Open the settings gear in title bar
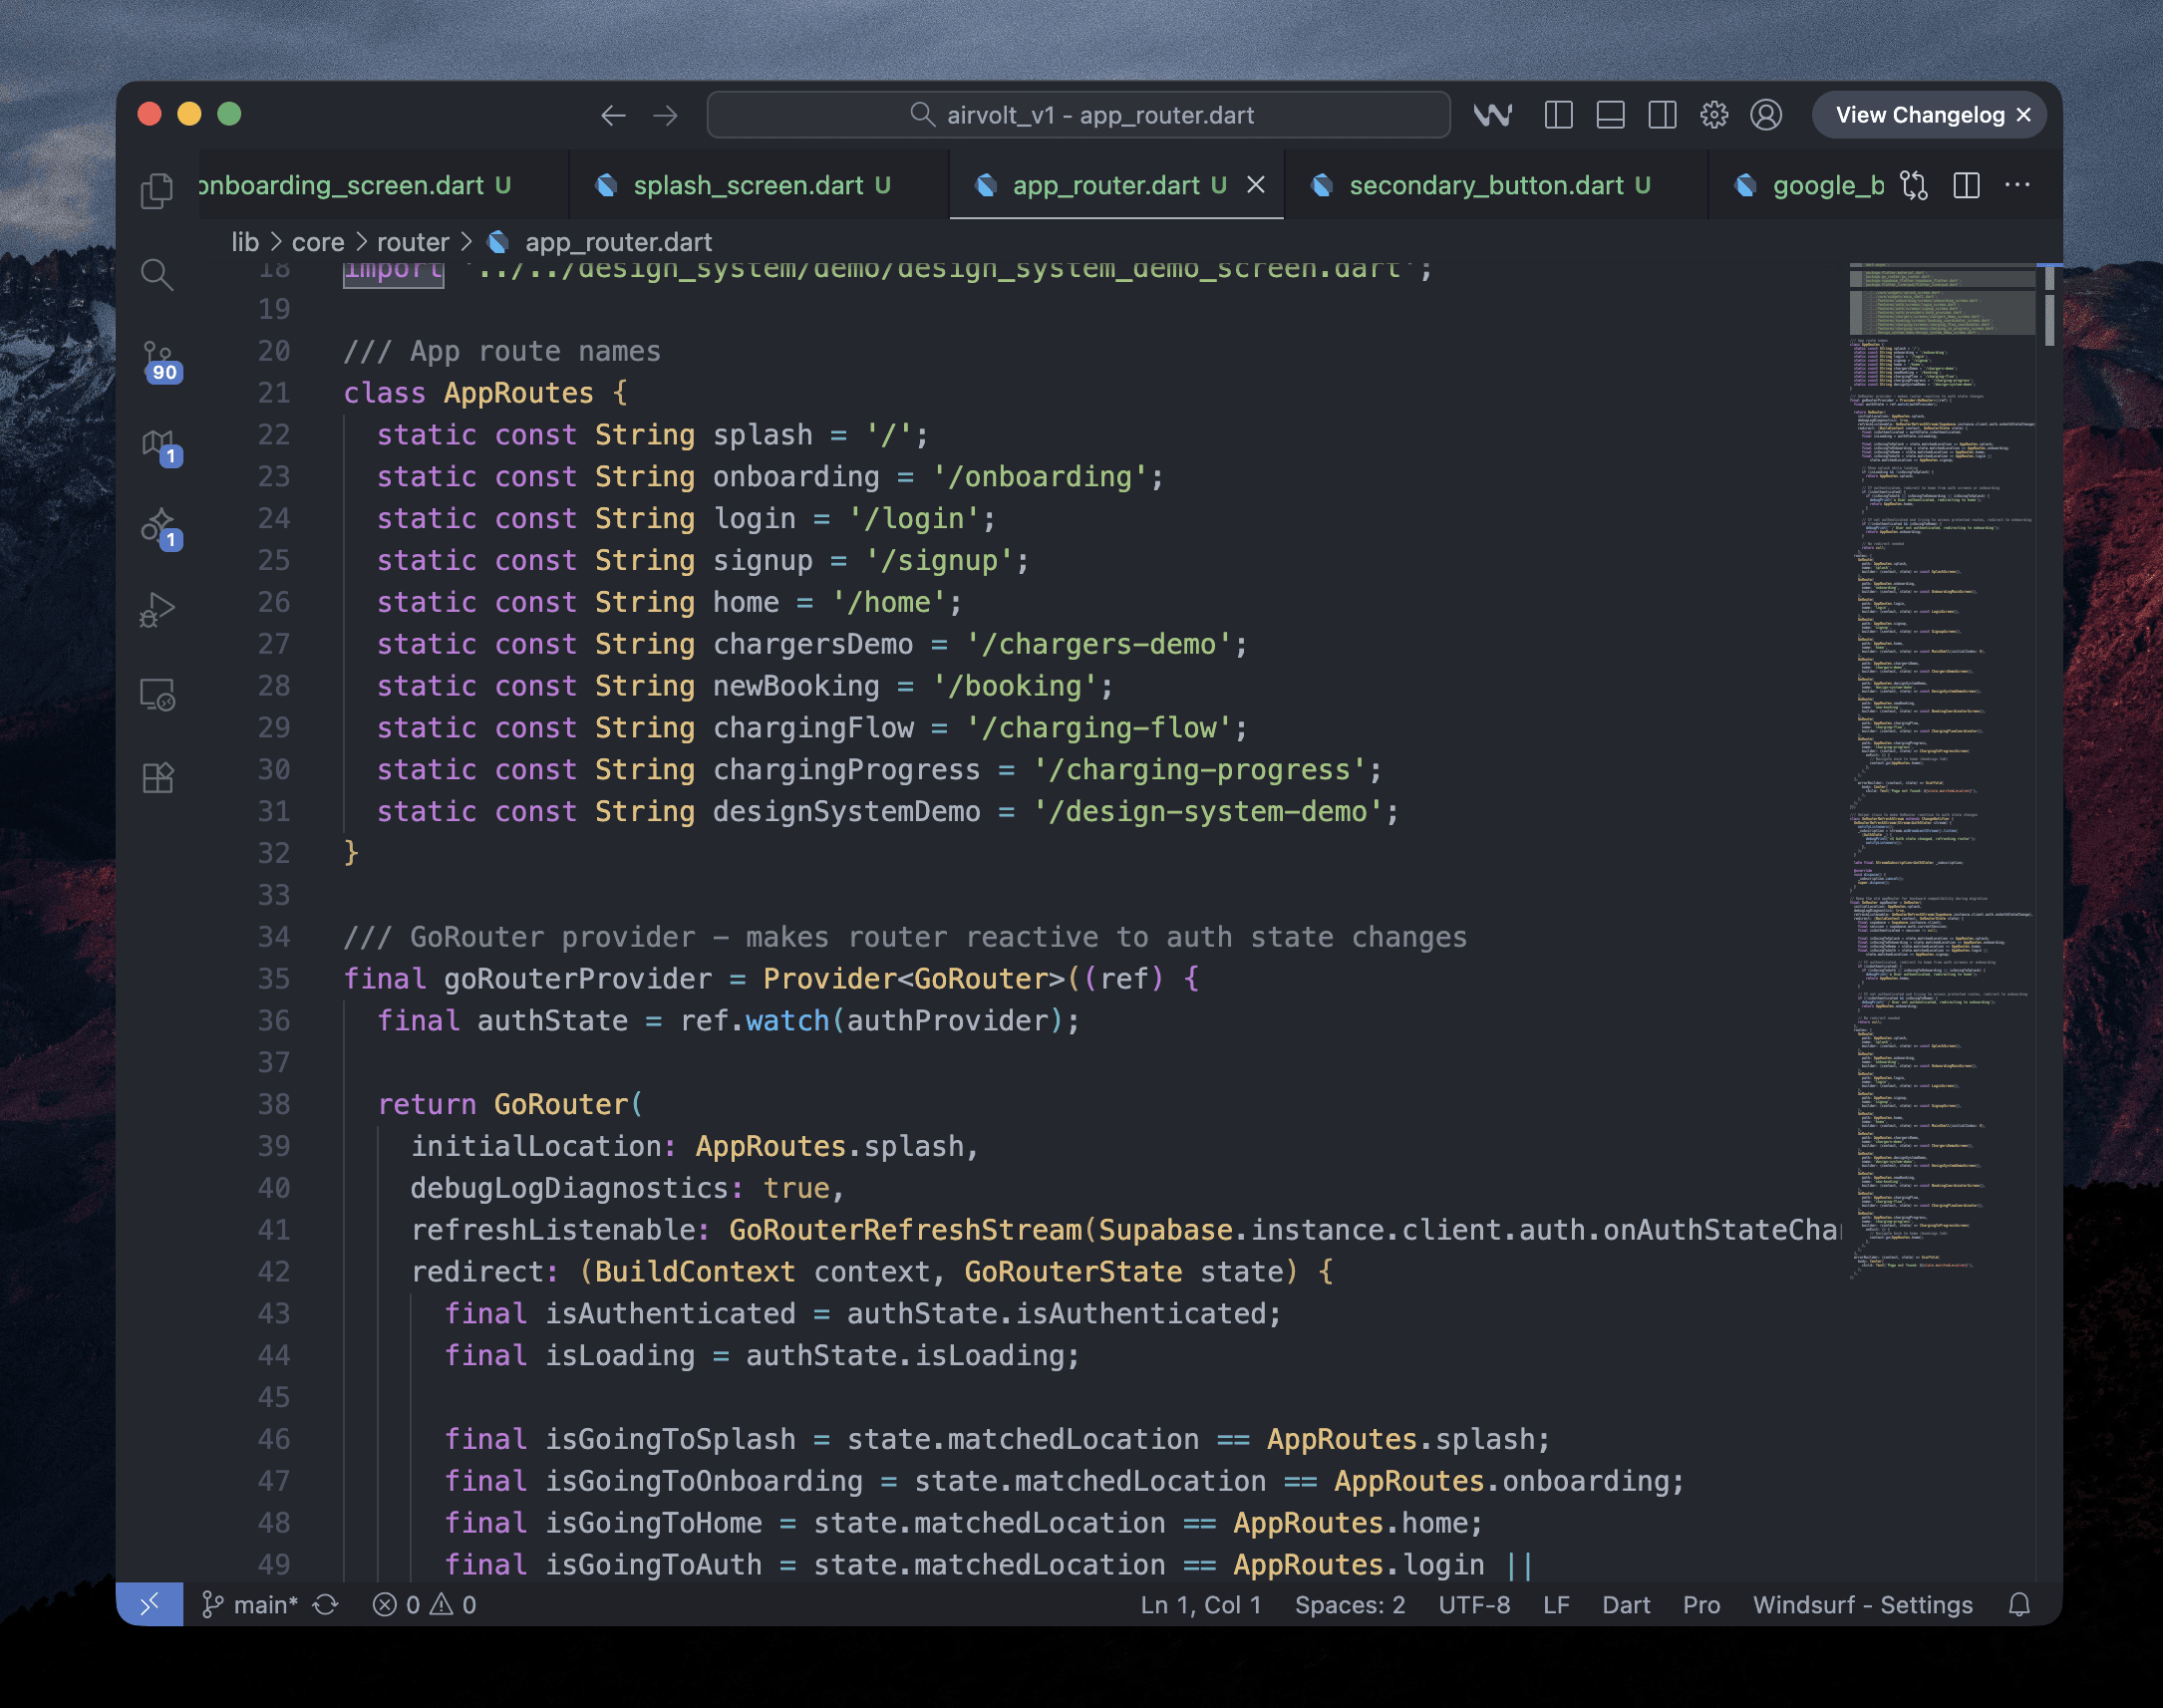2163x1708 pixels. (1714, 115)
